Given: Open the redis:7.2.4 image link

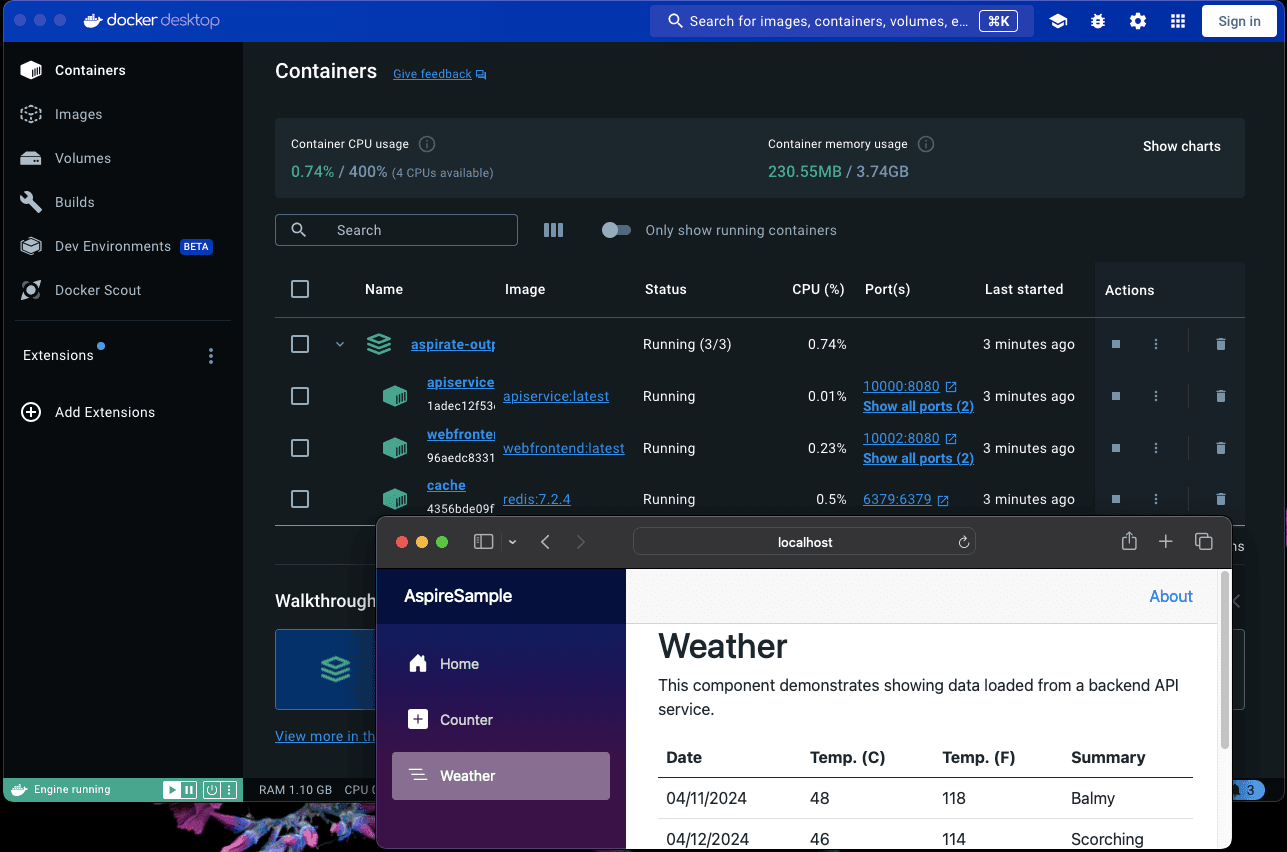Looking at the screenshot, I should point(537,499).
